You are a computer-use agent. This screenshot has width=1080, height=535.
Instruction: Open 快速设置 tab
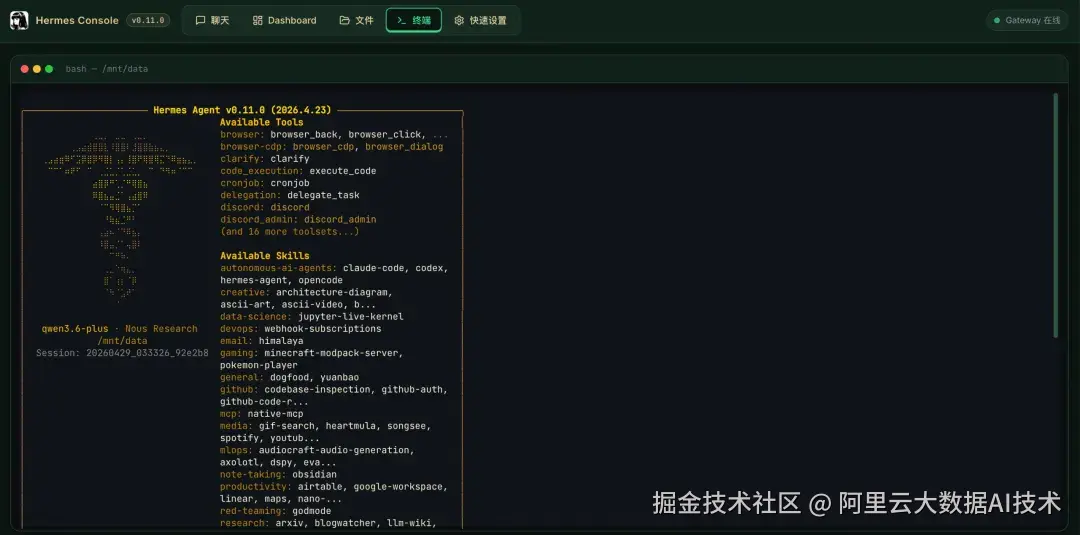click(481, 21)
